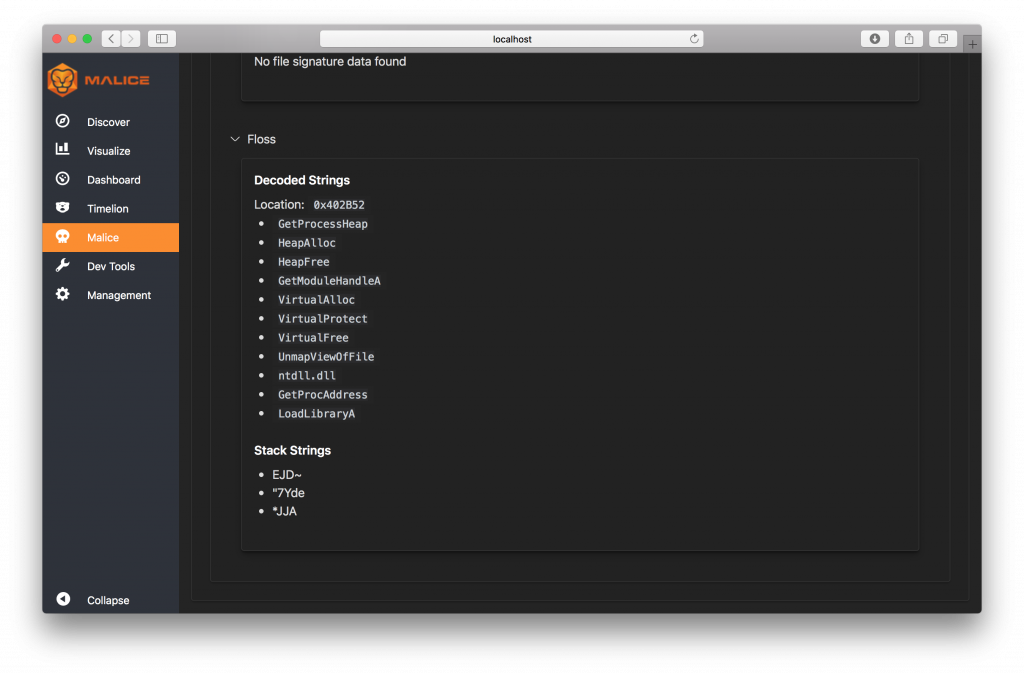Collapse the sidebar with arrow icon
This screenshot has width=1024, height=674.
point(63,599)
